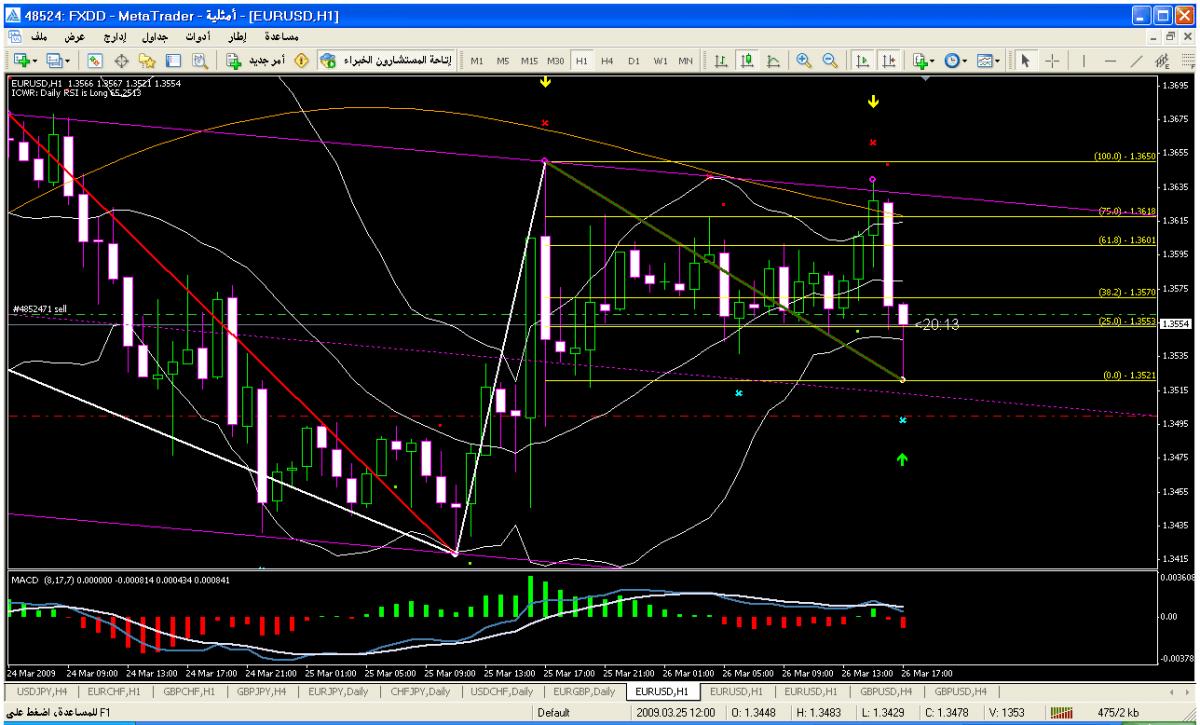Open the Templates icon
The width and height of the screenshot is (1200, 725).
click(x=985, y=60)
